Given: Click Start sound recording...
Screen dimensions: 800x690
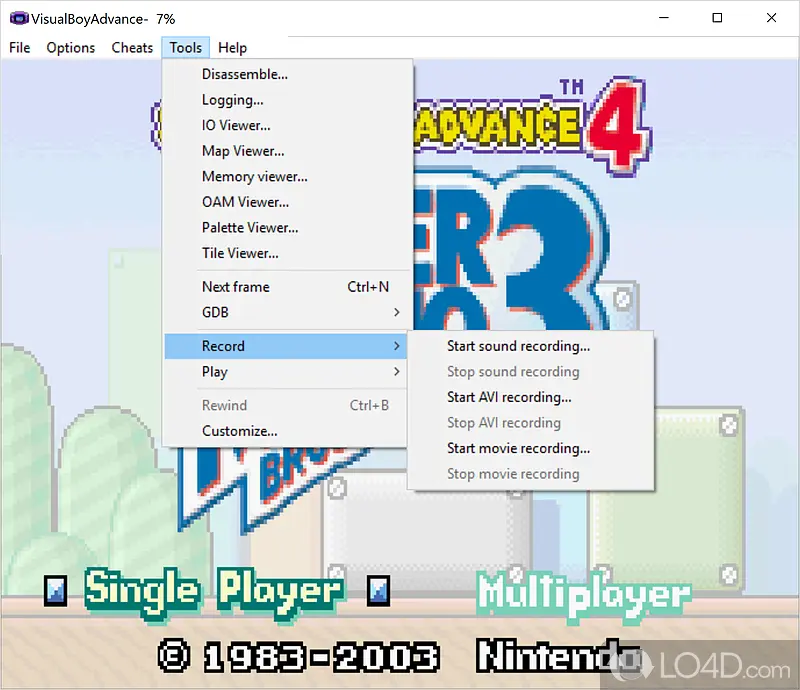Looking at the screenshot, I should (x=518, y=346).
